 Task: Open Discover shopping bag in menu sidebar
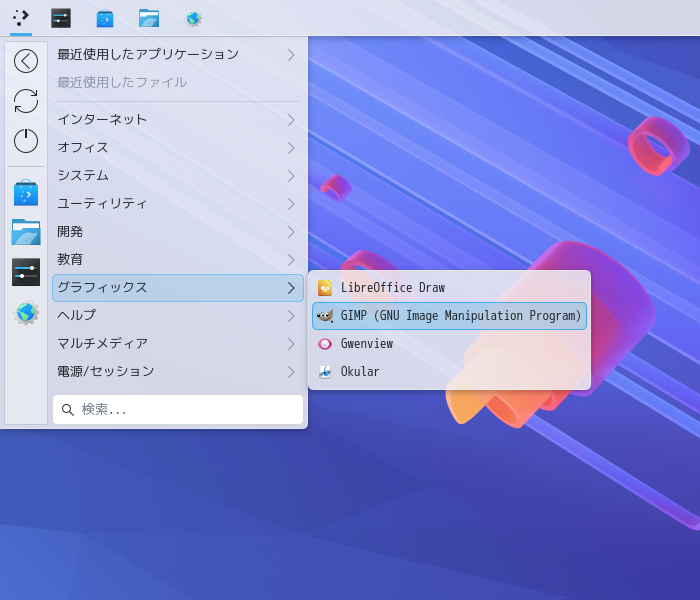point(26,193)
